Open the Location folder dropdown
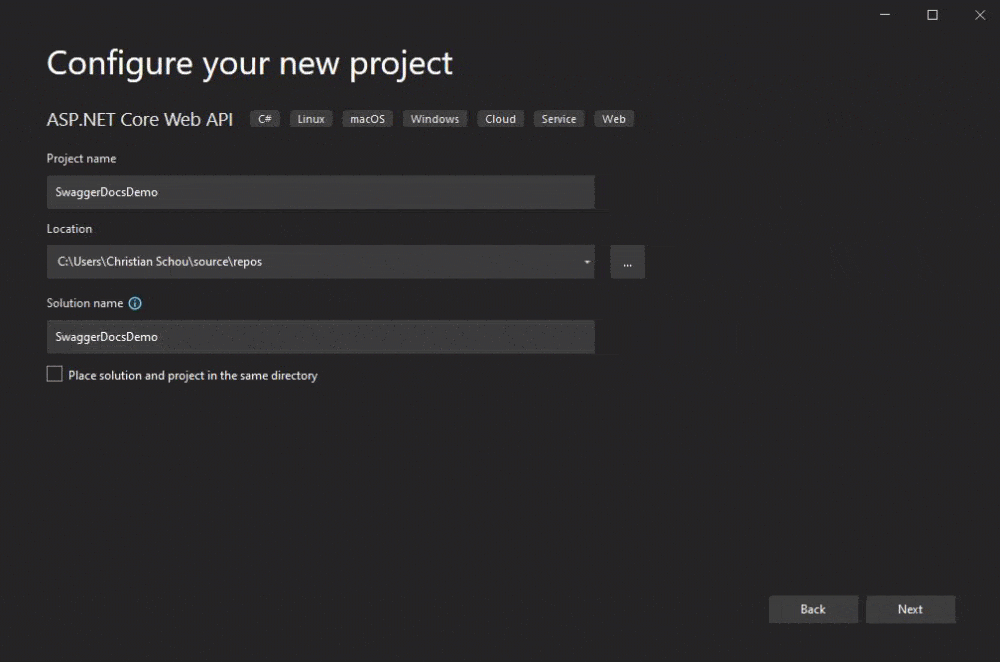Viewport: 1000px width, 662px height. pyautogui.click(x=320, y=262)
